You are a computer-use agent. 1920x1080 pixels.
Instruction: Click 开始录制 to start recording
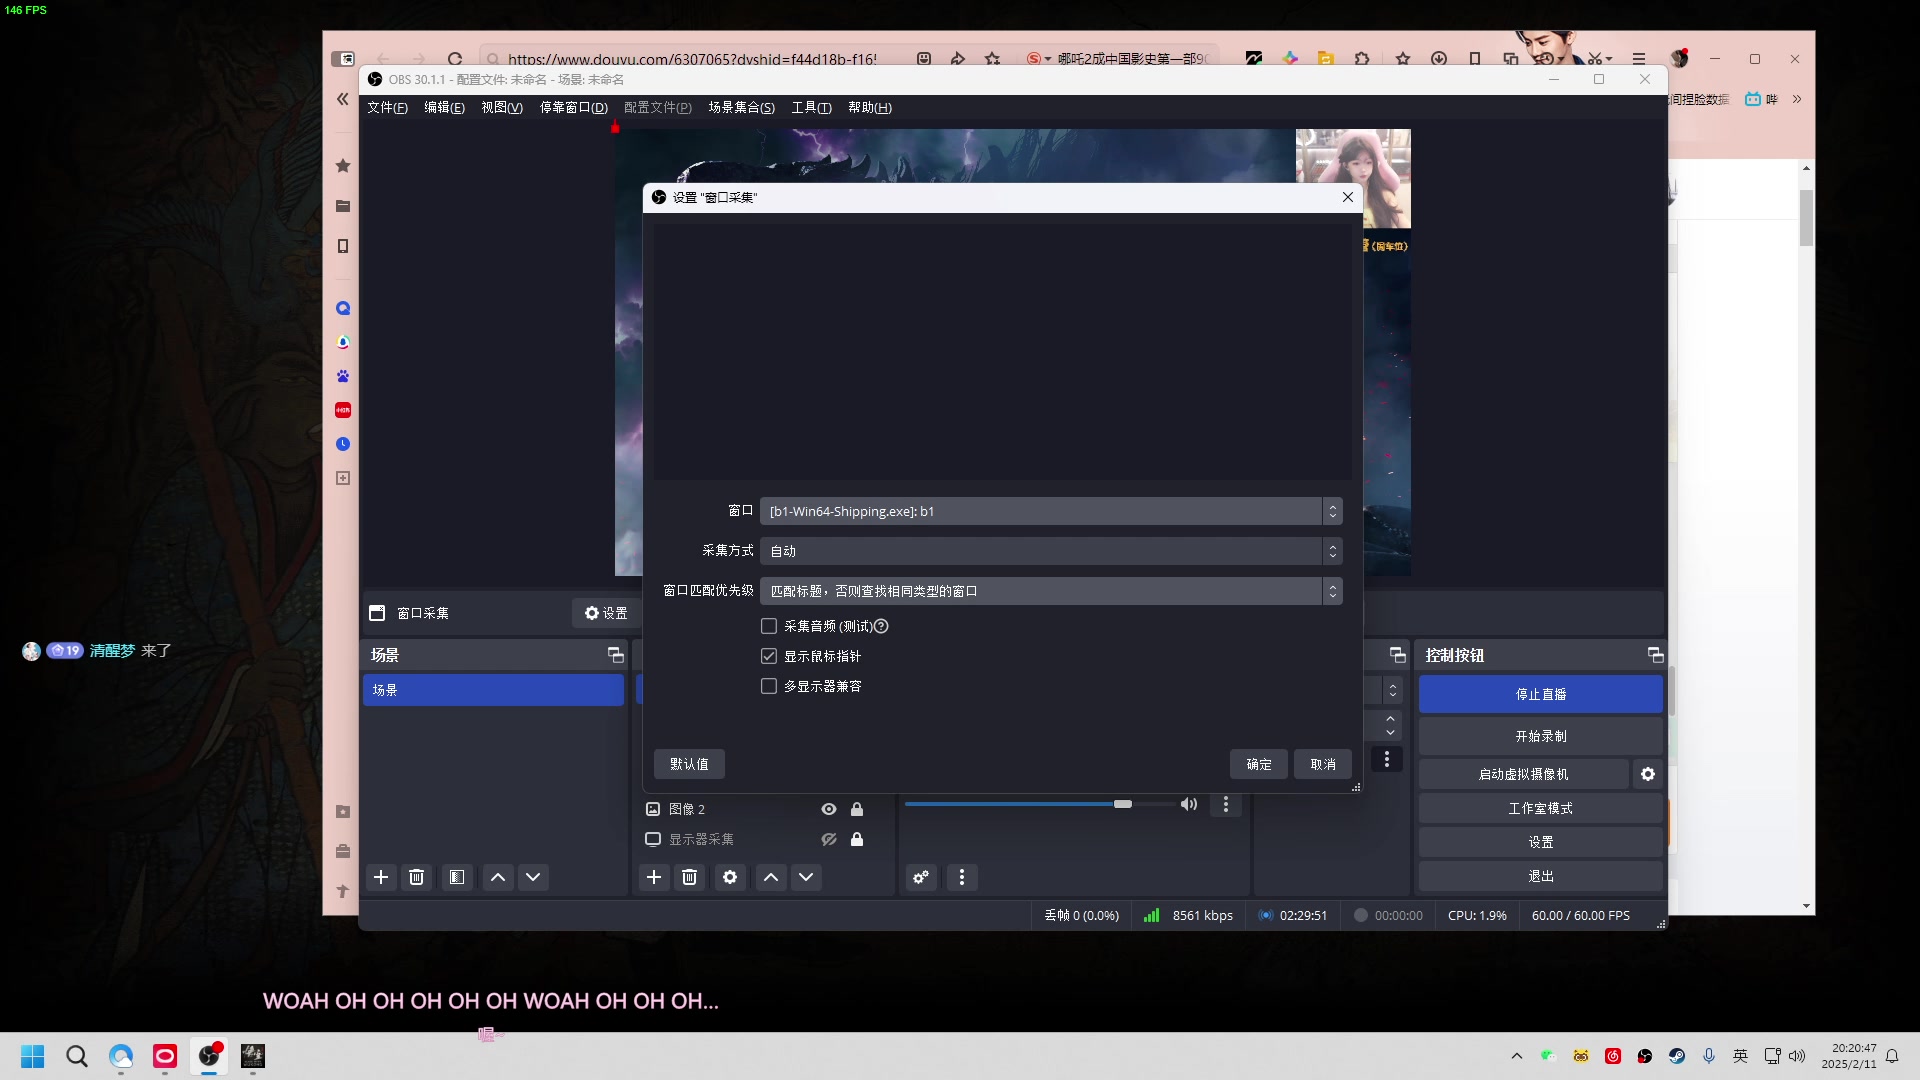click(1541, 736)
